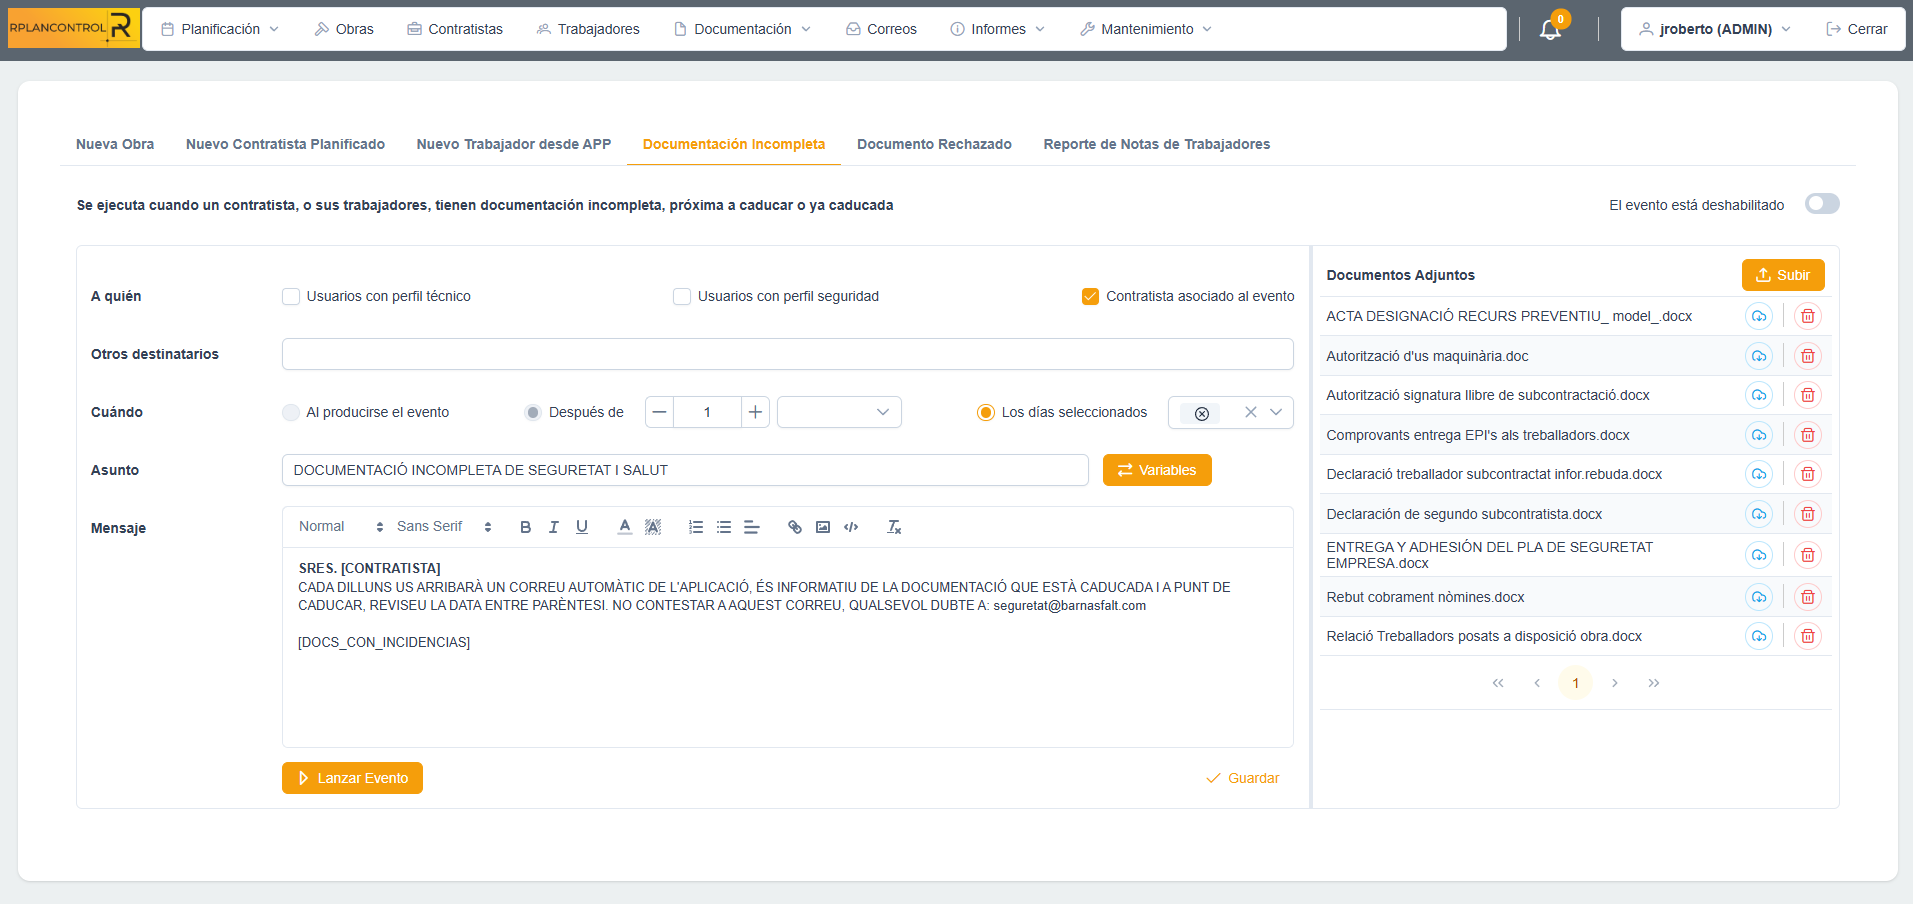The height and width of the screenshot is (904, 1913).
Task: Open the time unit dropdown after Después de
Action: (838, 412)
